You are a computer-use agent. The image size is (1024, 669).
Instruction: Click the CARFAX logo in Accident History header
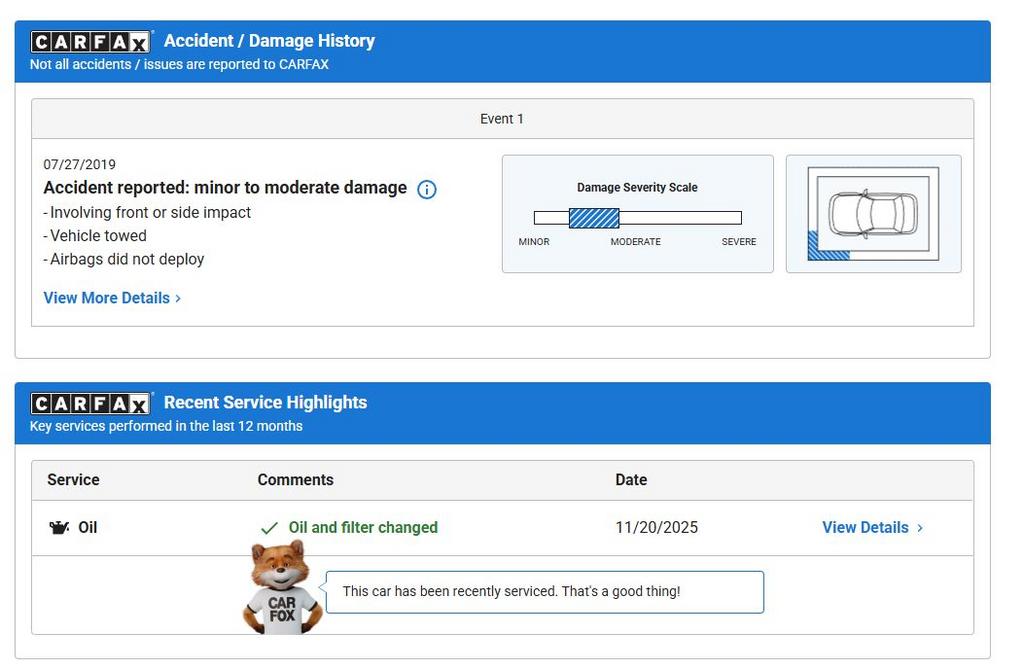coord(90,41)
